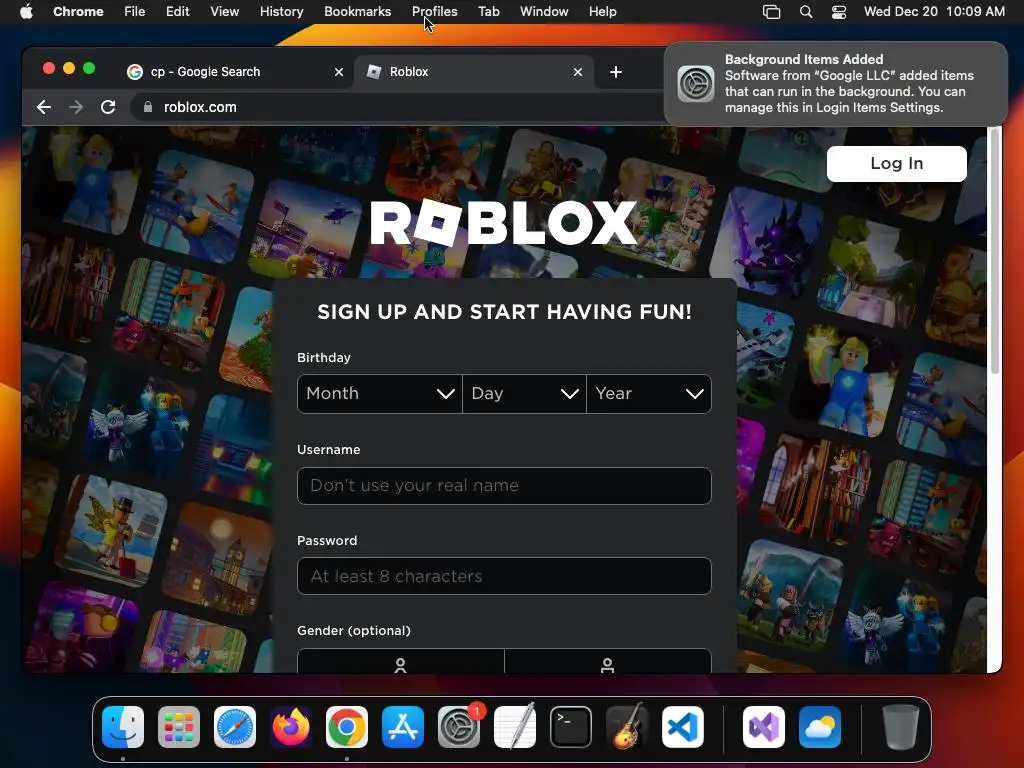Open the cloud weather app in the Dock
The image size is (1024, 768).
(x=820, y=727)
